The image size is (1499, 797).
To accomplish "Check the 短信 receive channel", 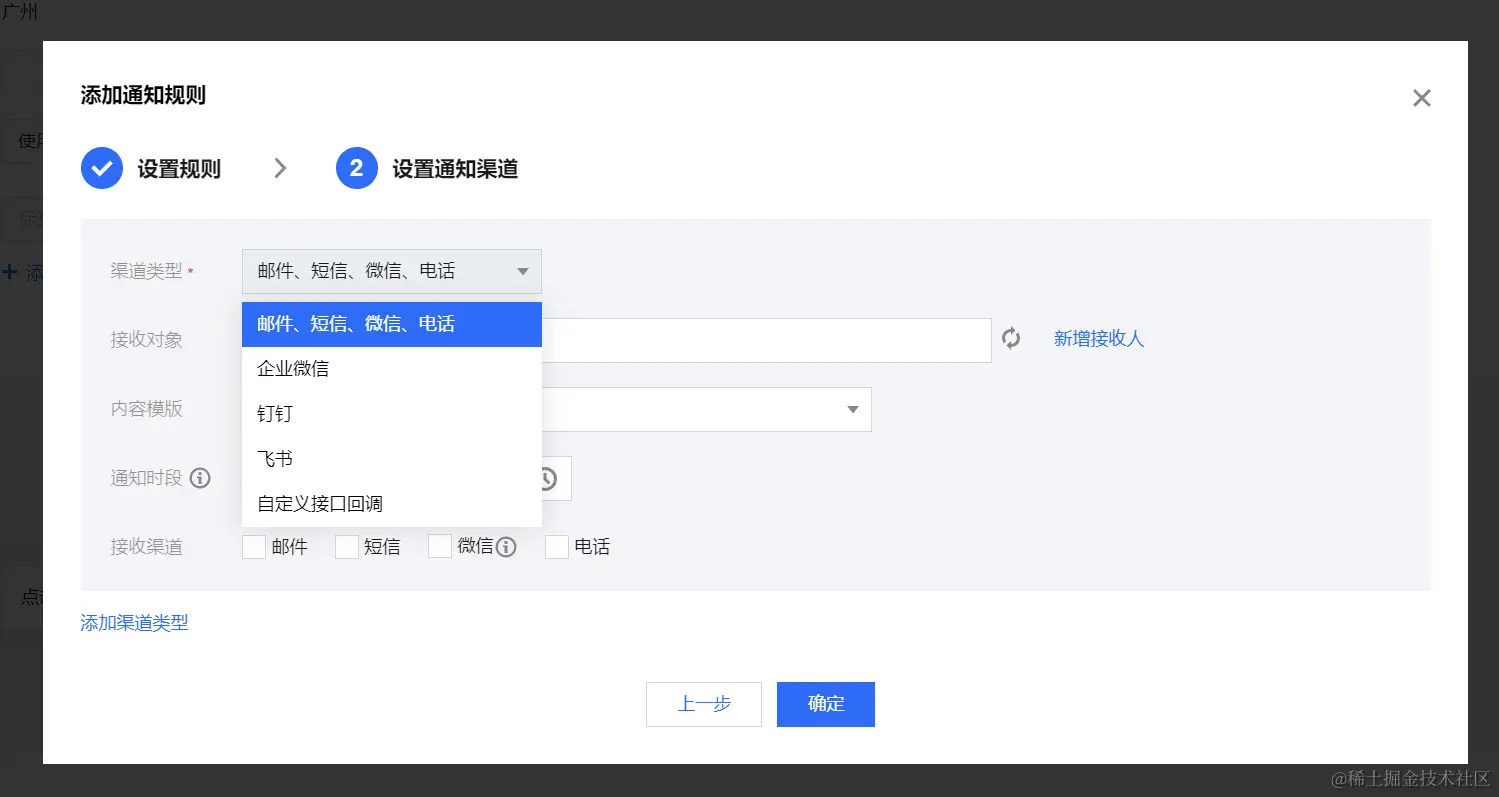I will tap(346, 546).
